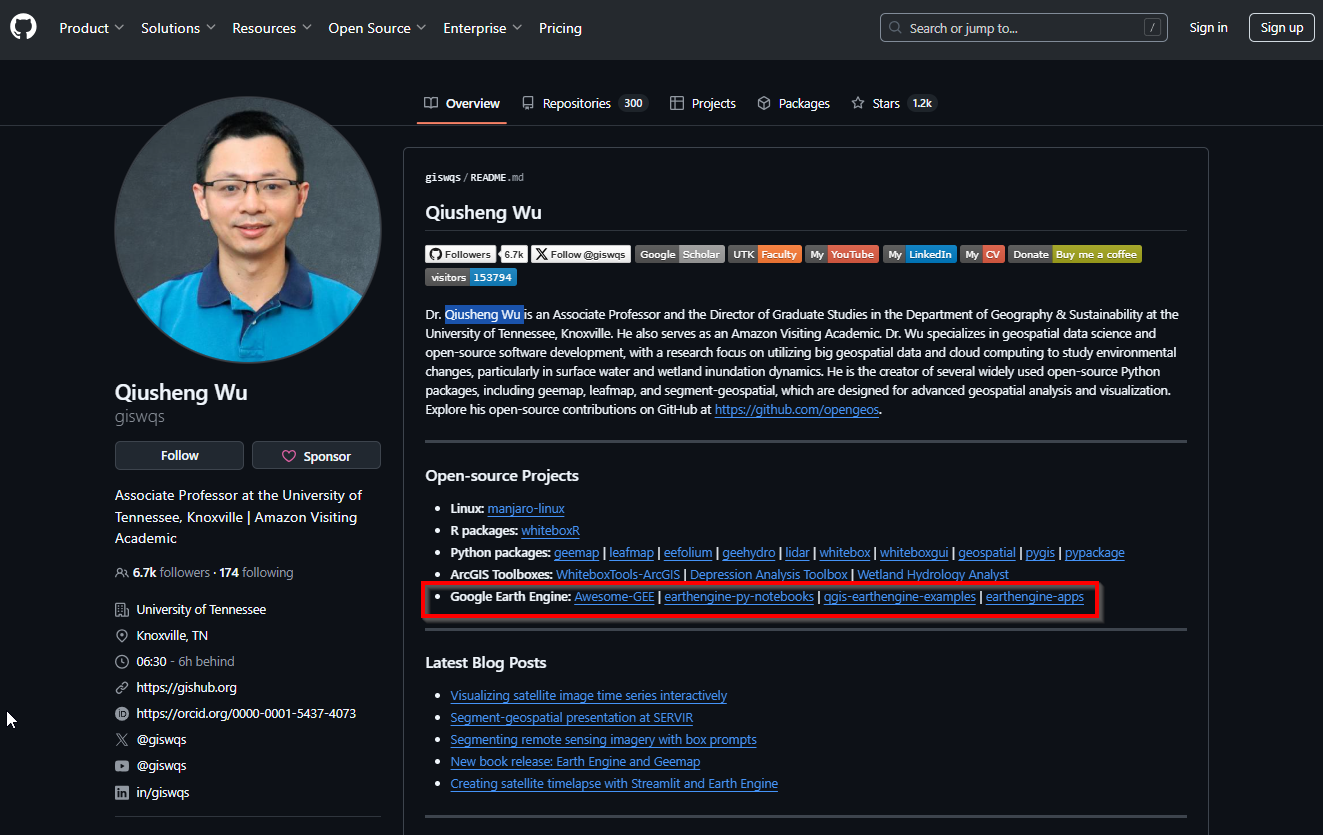
Task: Open New book release Earth Engine post
Action: click(575, 762)
